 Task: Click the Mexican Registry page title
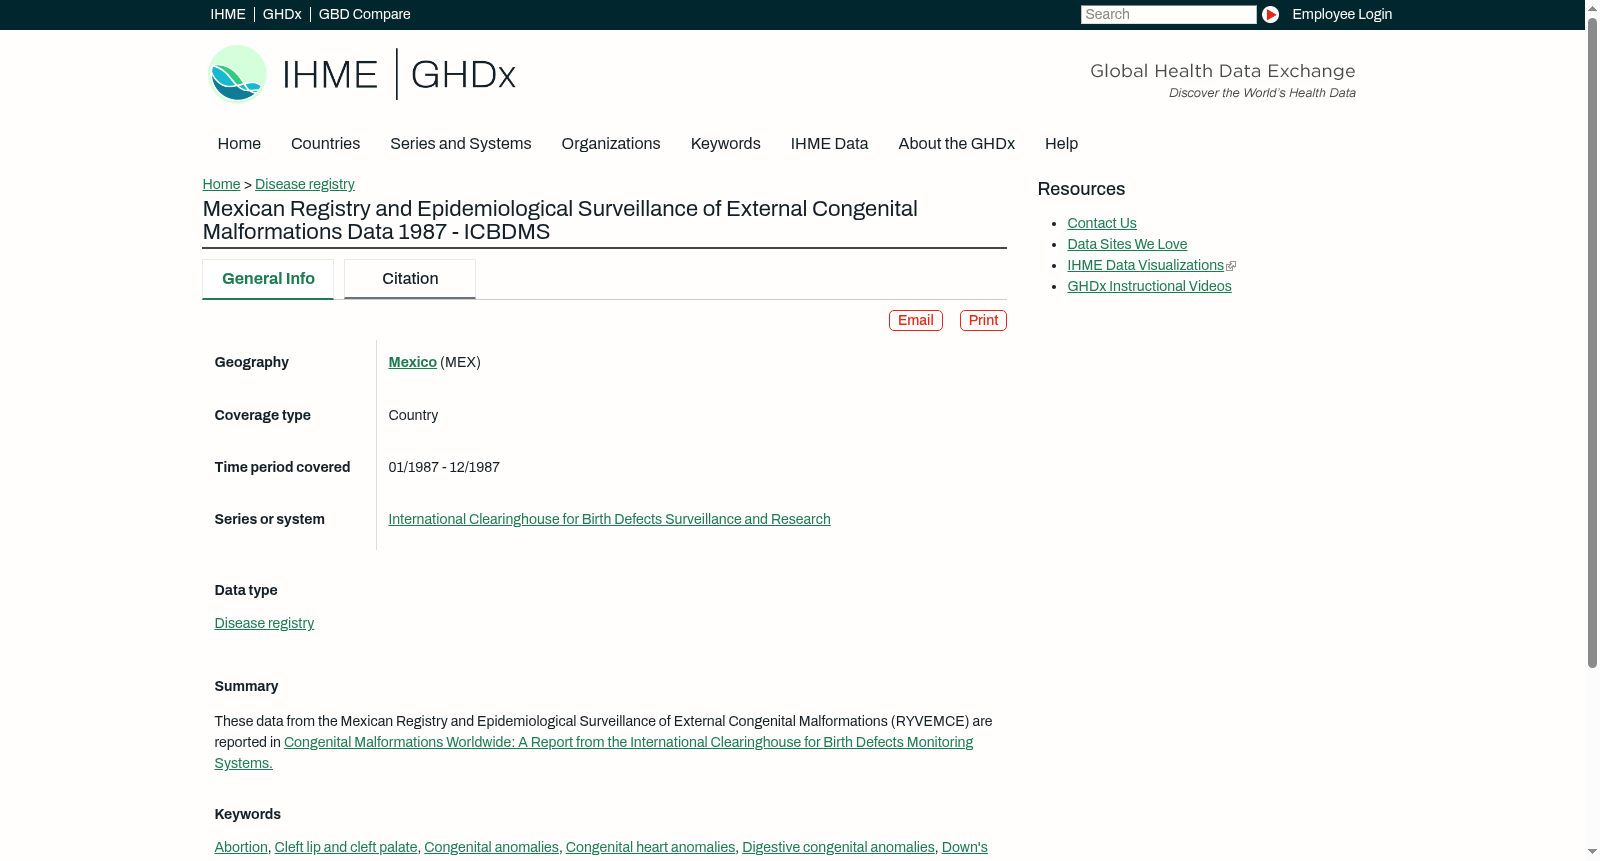[560, 220]
